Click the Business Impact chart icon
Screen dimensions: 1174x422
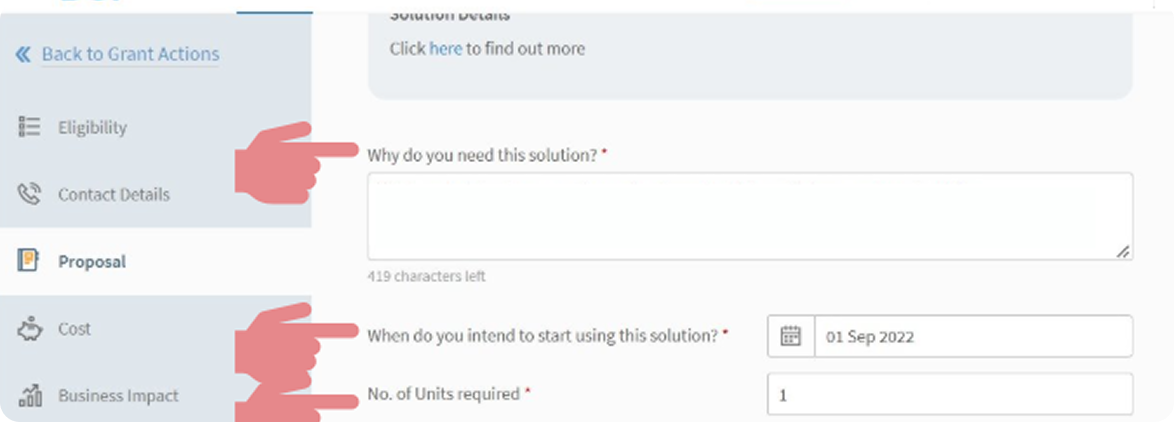29,395
